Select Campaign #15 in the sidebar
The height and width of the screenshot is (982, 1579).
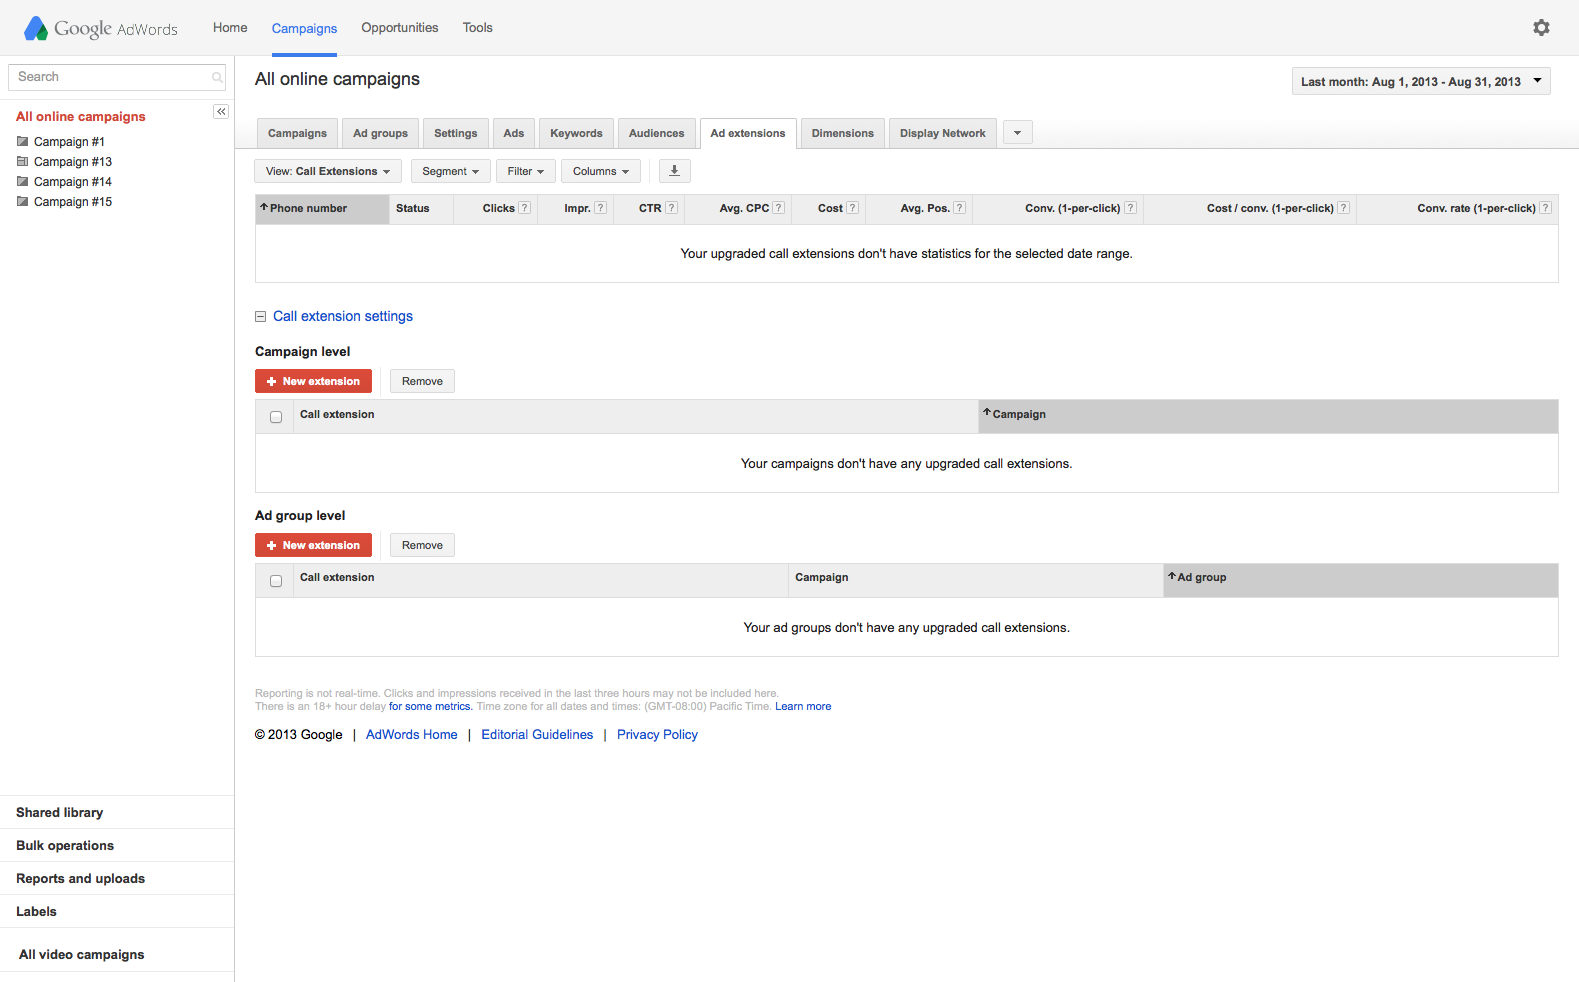73,201
